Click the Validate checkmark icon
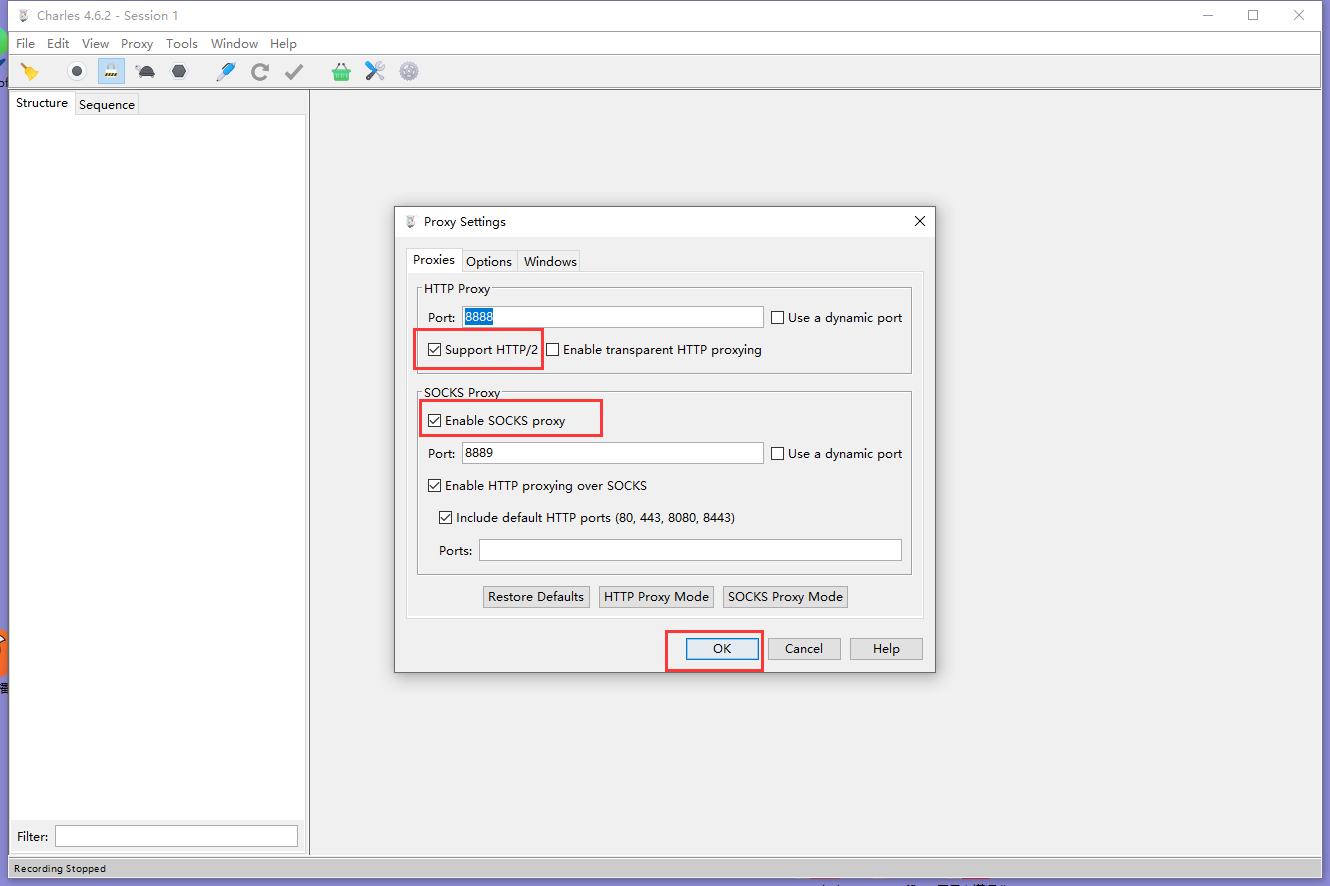Screen dimensions: 1330x886 click(x=294, y=71)
